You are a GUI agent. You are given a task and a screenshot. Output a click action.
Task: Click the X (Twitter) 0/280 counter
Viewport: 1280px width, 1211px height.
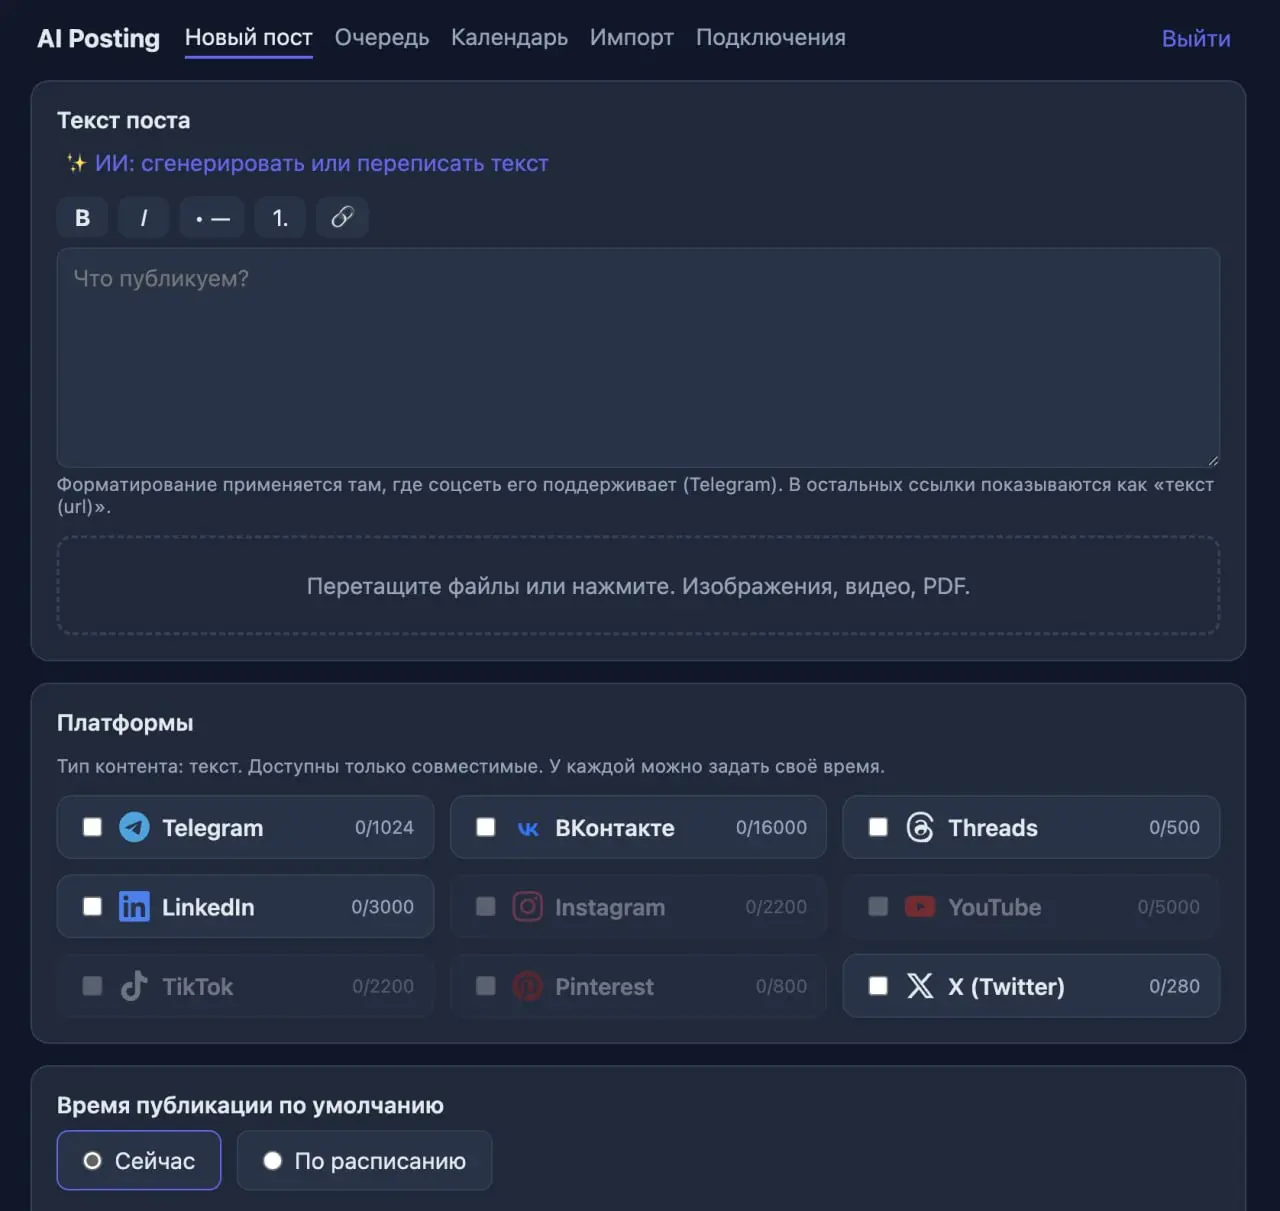coord(1174,986)
